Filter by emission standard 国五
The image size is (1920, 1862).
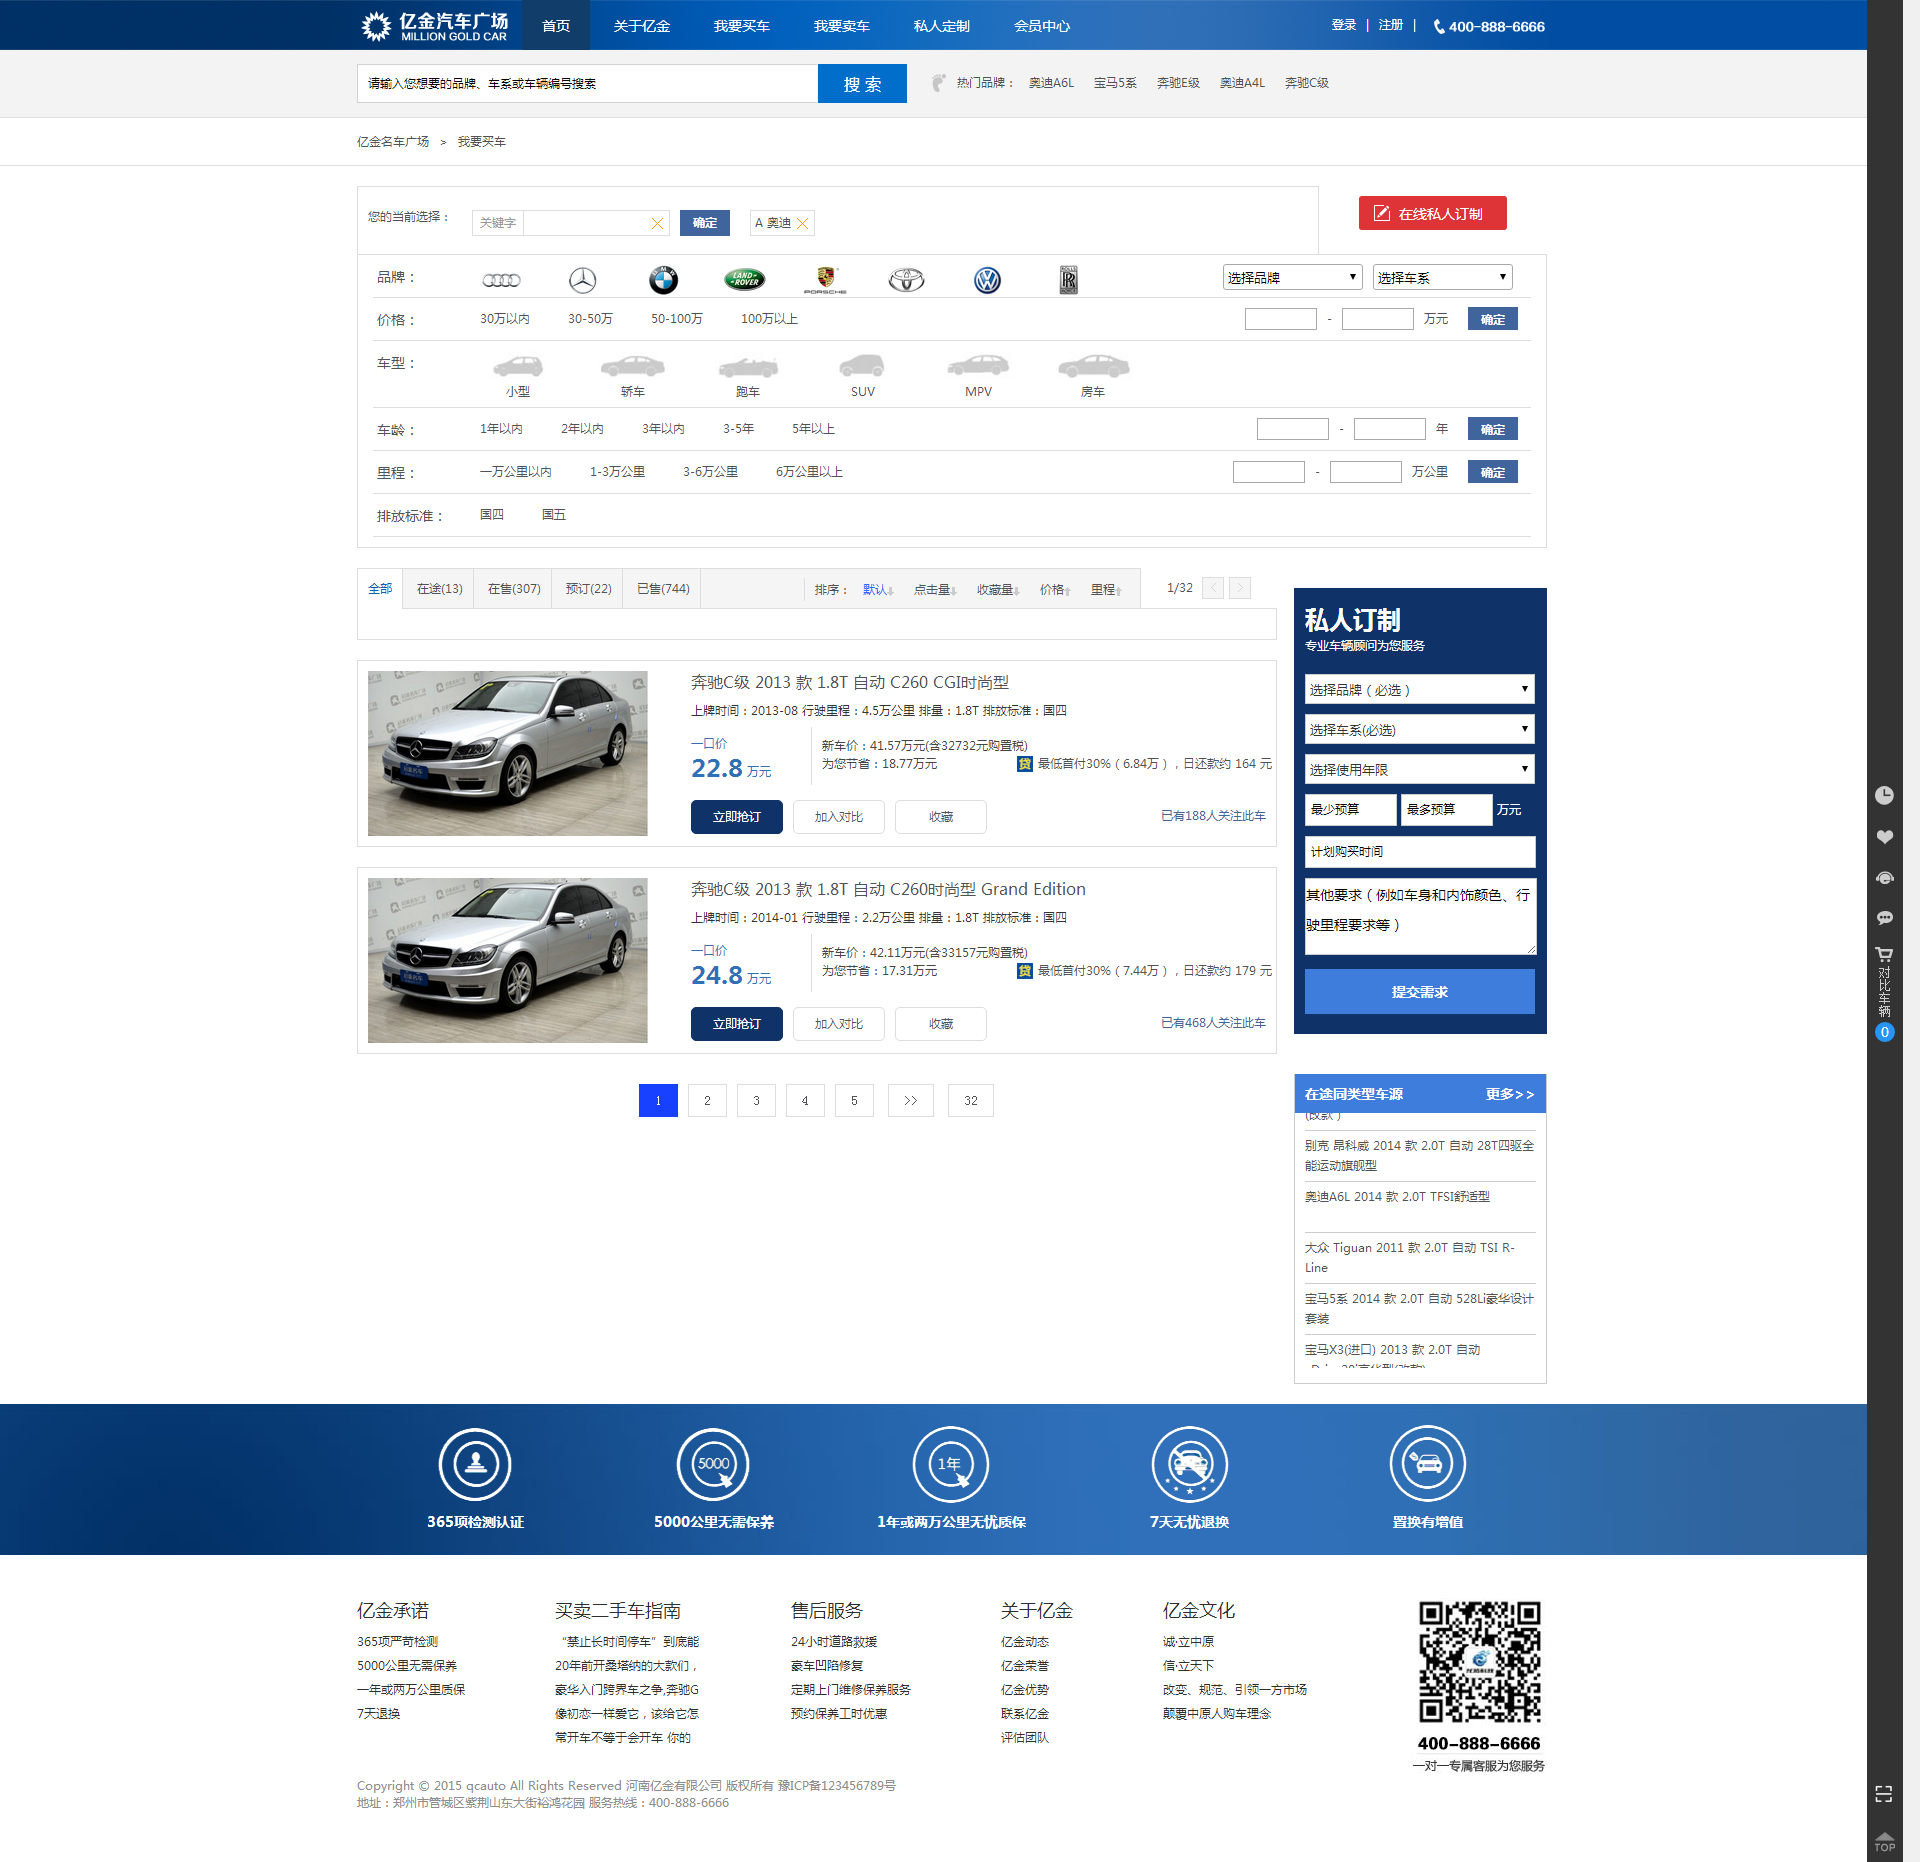point(554,515)
